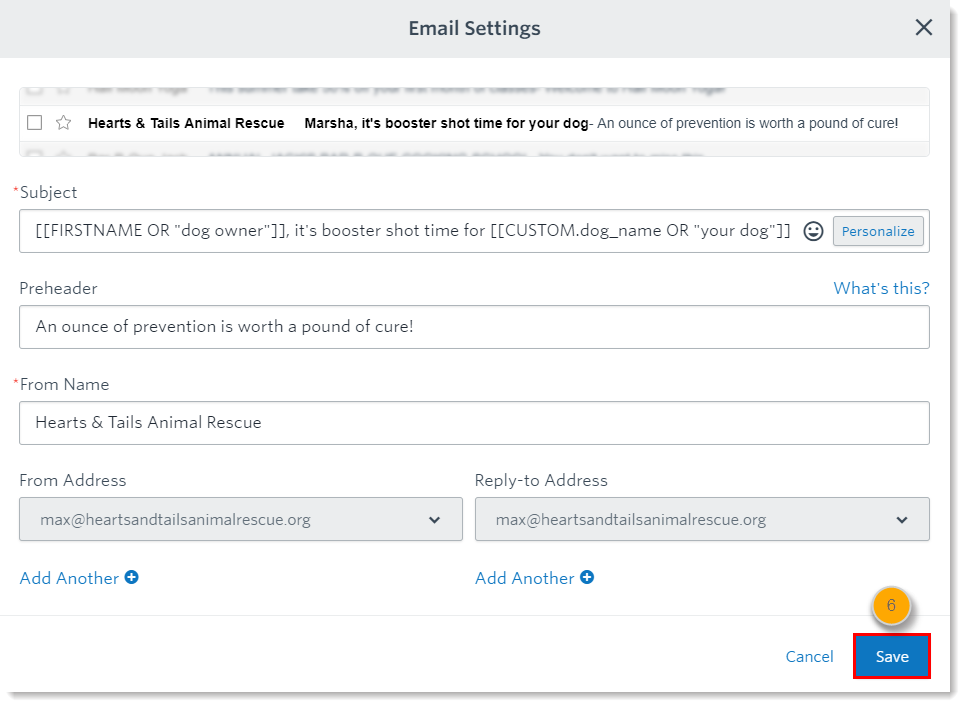Add Another from address via the text link
This screenshot has height=707, width=965.
coord(68,578)
